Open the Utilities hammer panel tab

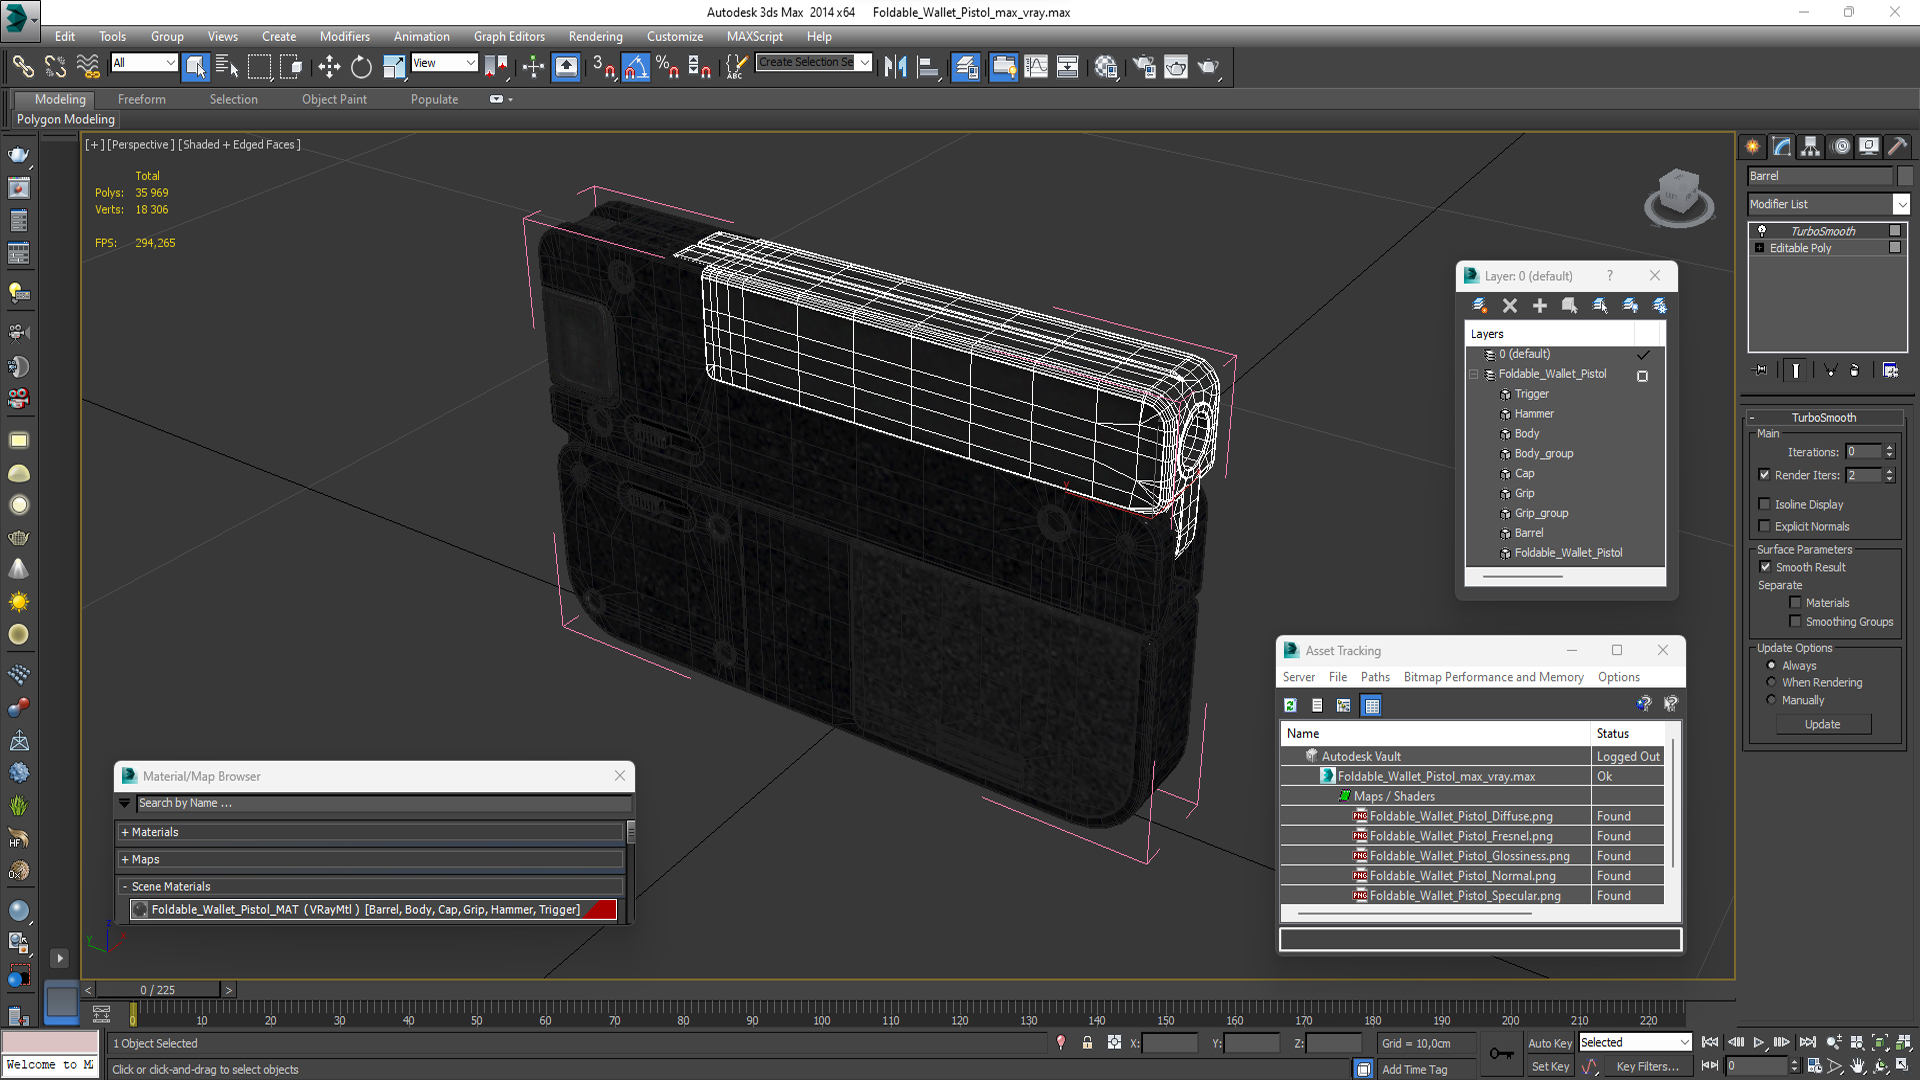(x=1897, y=146)
